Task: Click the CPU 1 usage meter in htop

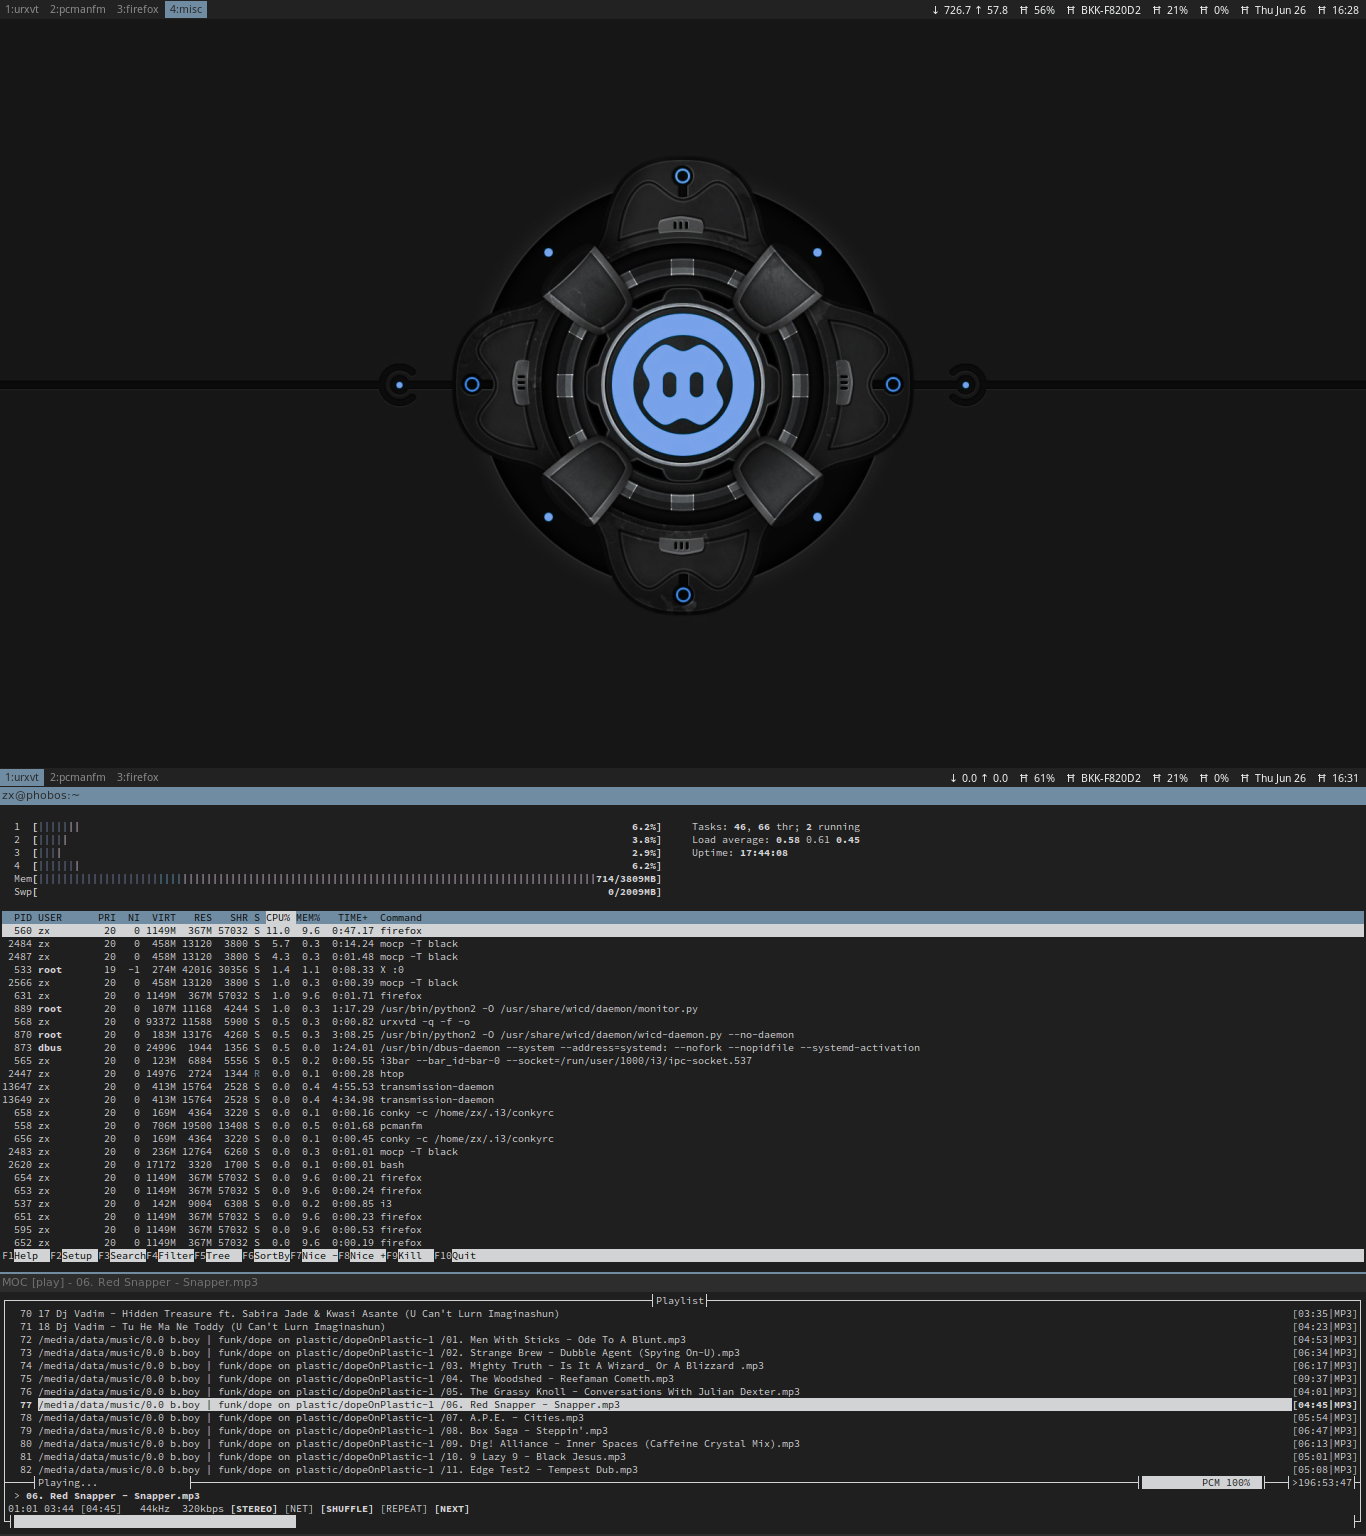Action: click(337, 827)
